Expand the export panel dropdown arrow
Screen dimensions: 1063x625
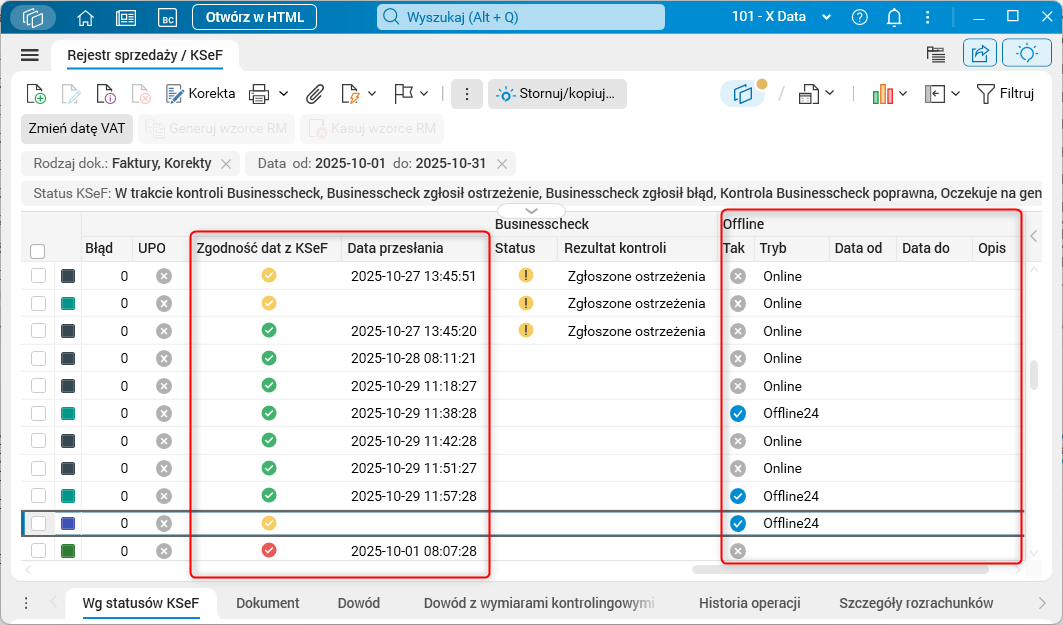click(955, 94)
